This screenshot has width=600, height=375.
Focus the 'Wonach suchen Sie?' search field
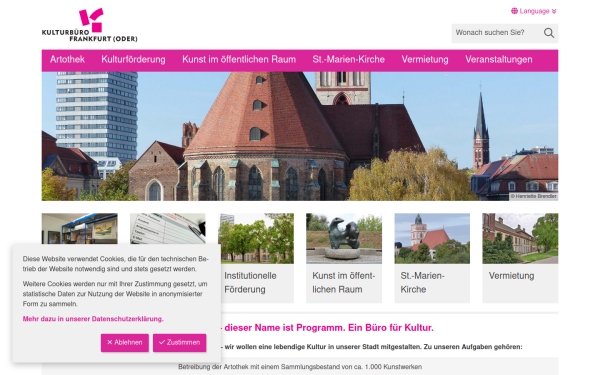tap(496, 33)
